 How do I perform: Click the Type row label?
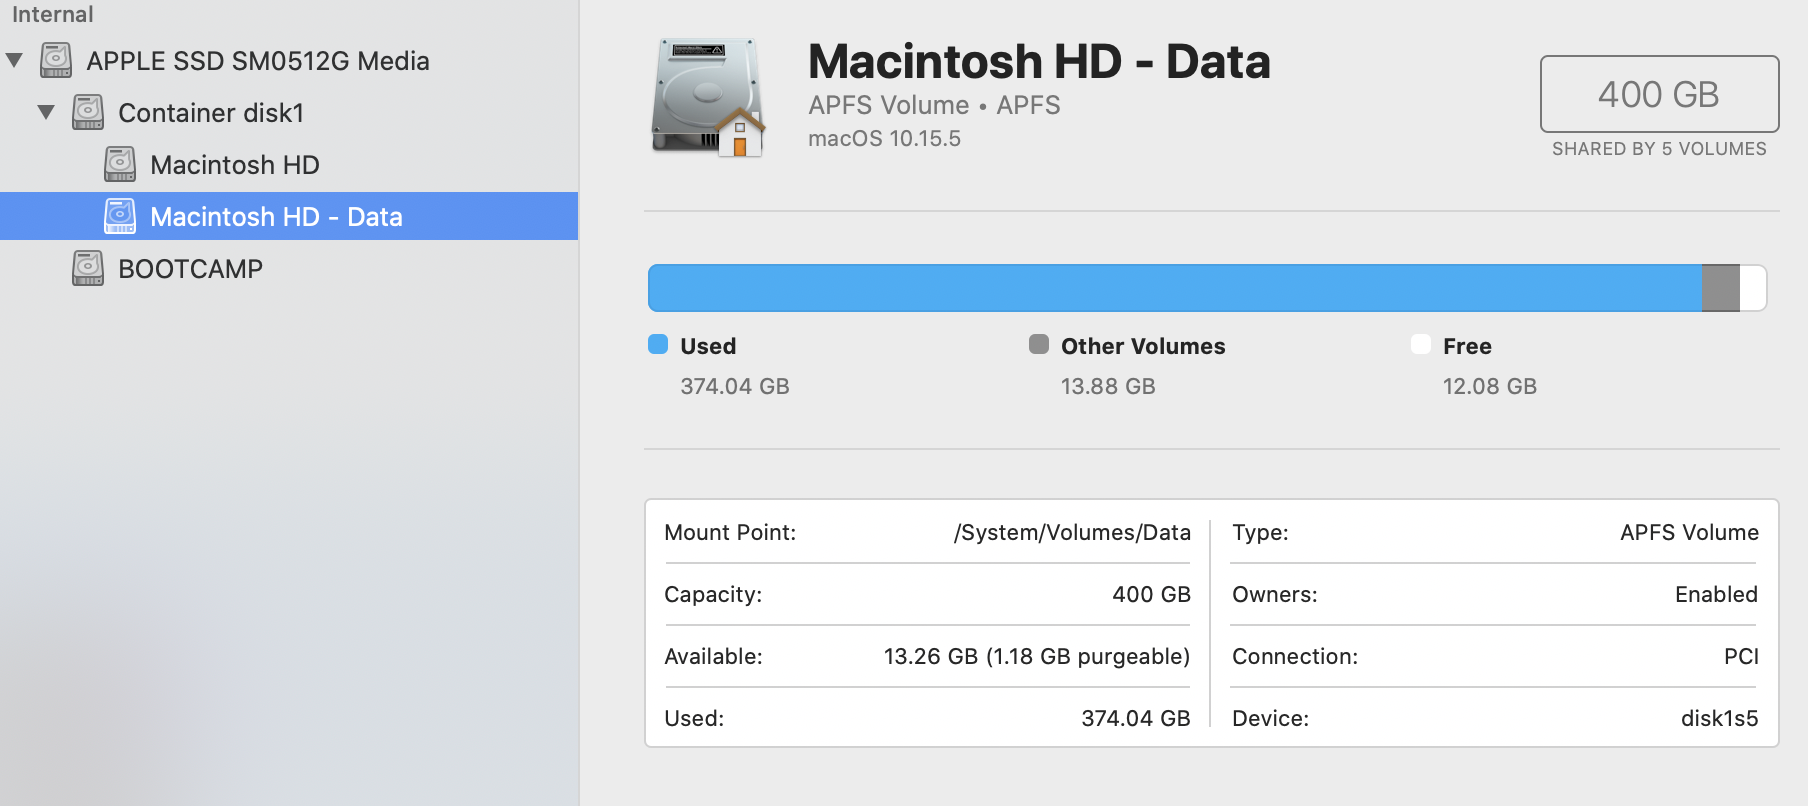[1260, 532]
